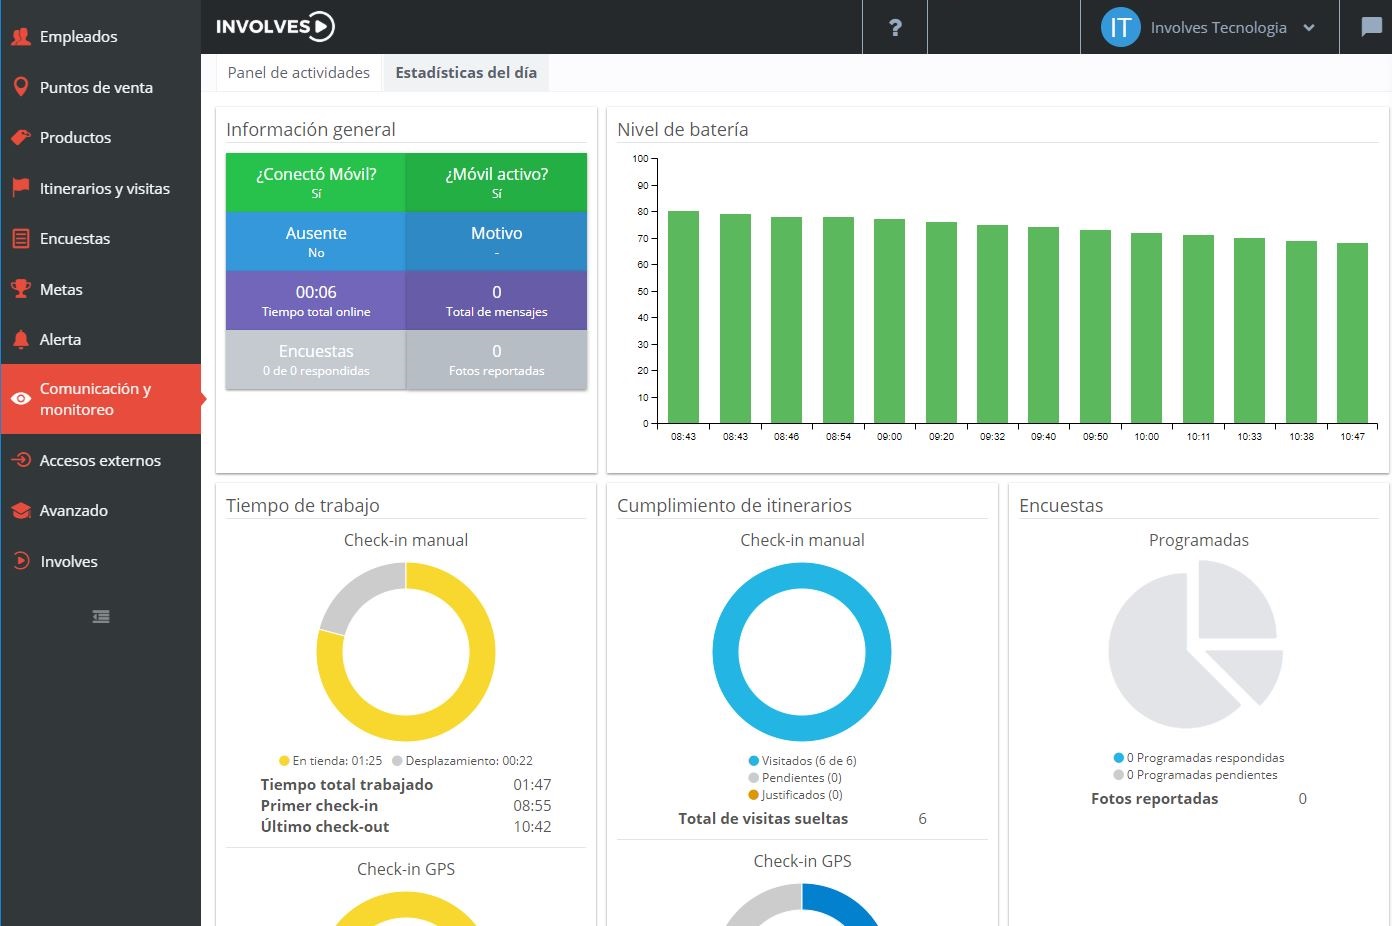
Task: Open the Alerta menu
Action: tap(100, 340)
